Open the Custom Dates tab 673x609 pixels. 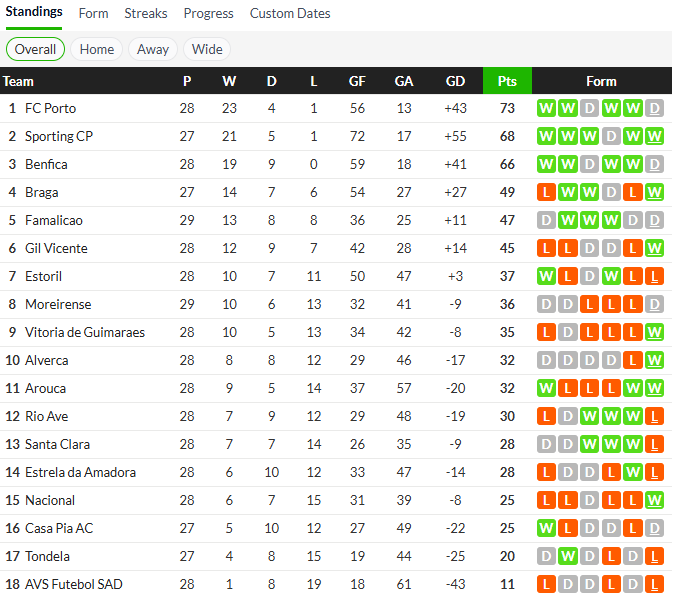click(290, 14)
